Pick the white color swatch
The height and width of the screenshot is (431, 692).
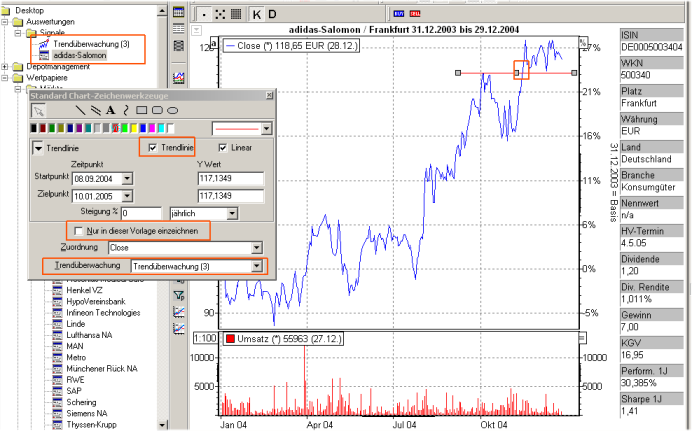coord(170,128)
